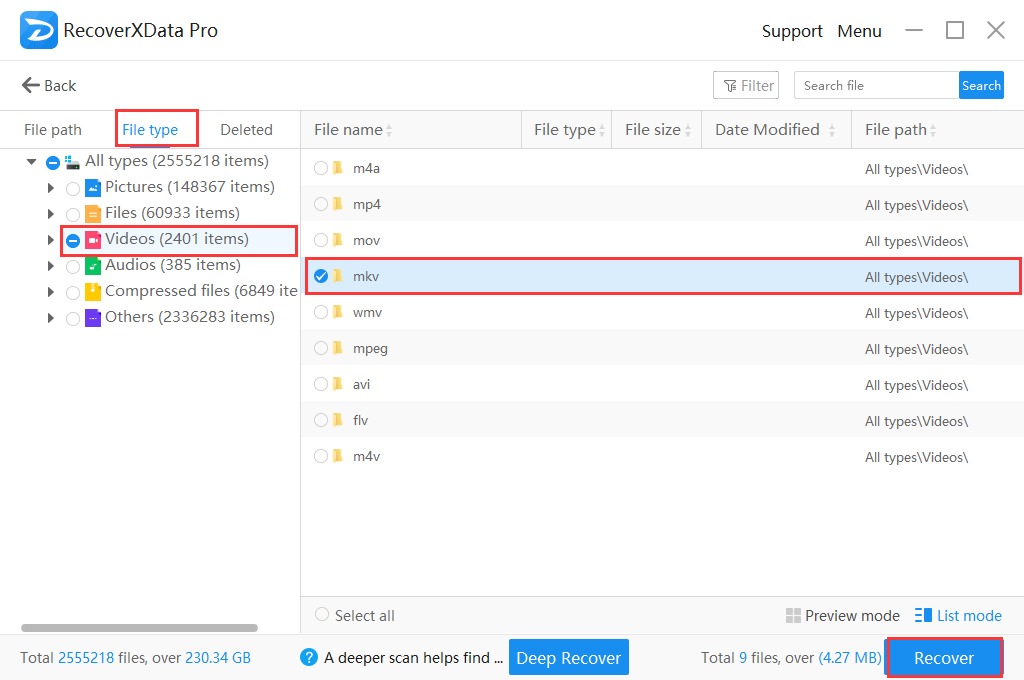Click the m4v folder icon
The height and width of the screenshot is (680, 1024).
click(338, 455)
